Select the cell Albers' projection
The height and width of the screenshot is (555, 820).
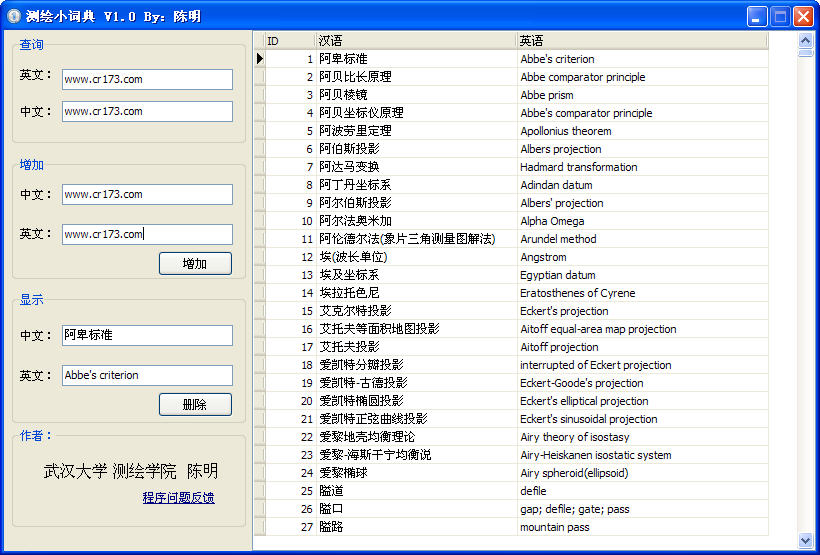pos(643,203)
